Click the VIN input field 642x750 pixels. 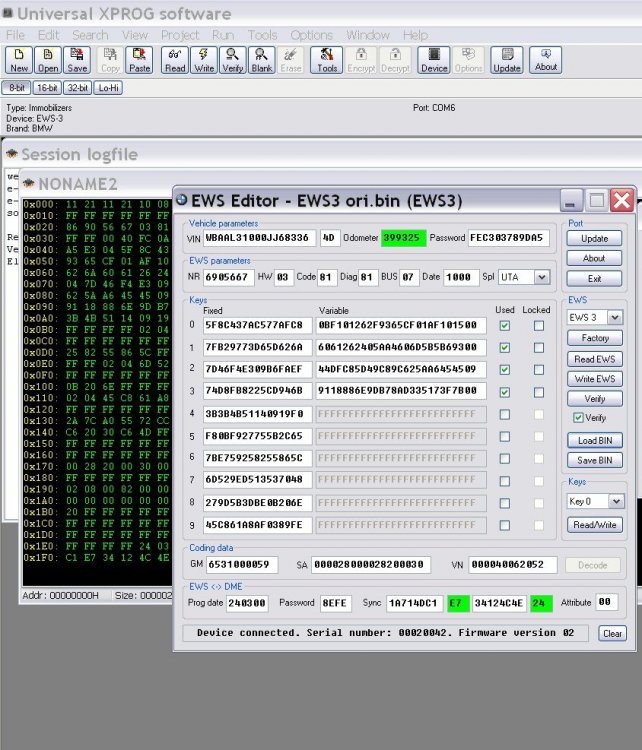point(259,238)
